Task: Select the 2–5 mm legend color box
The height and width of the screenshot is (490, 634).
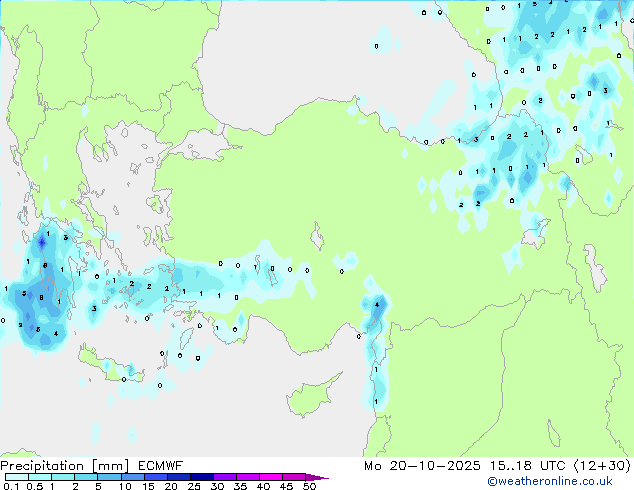Action: (86, 477)
